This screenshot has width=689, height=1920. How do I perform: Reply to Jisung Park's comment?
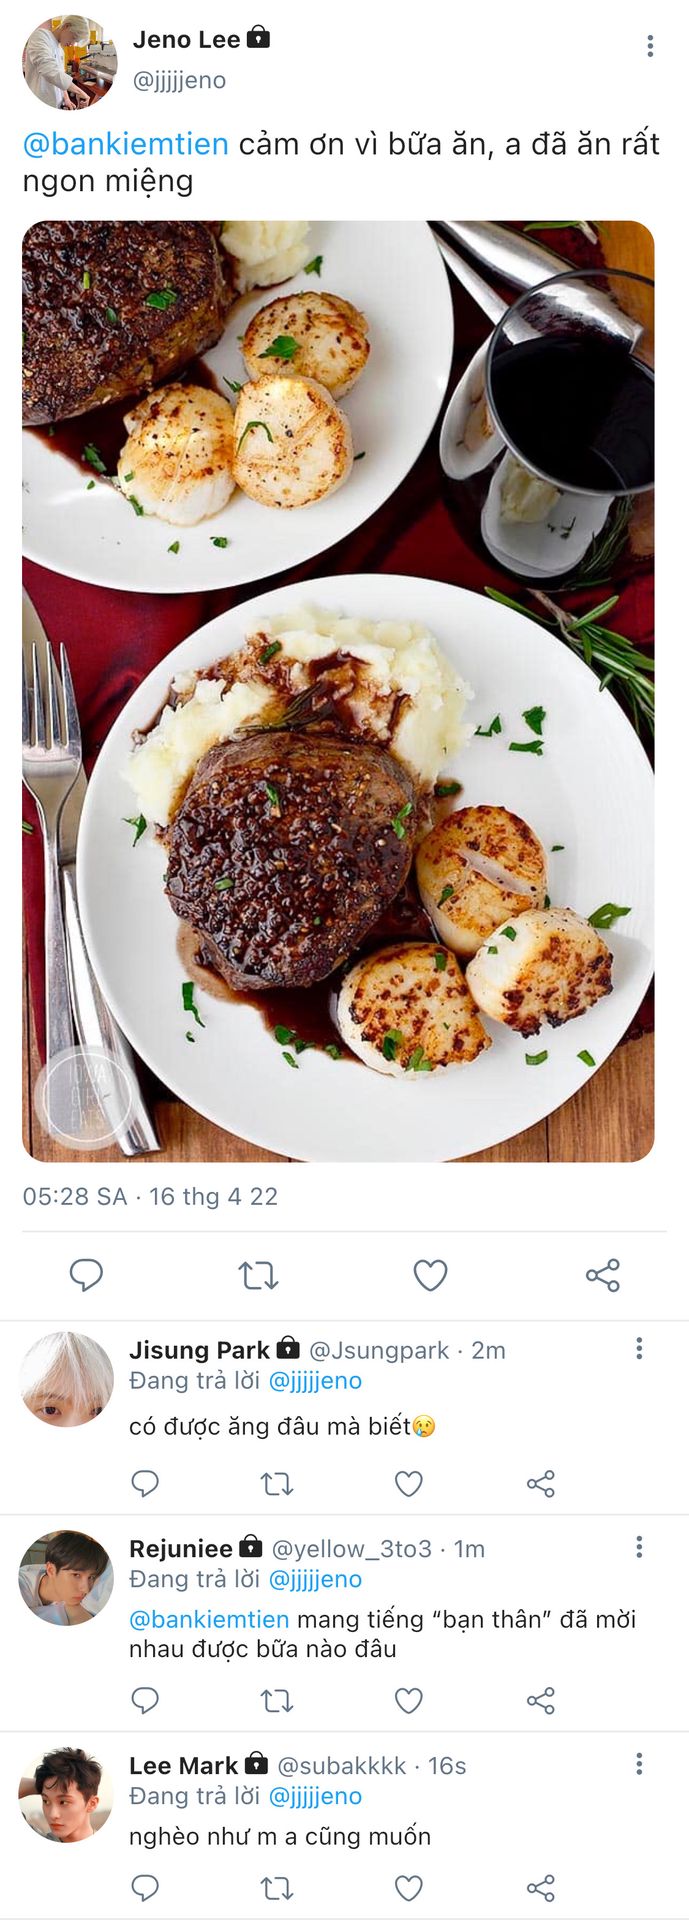click(145, 1483)
